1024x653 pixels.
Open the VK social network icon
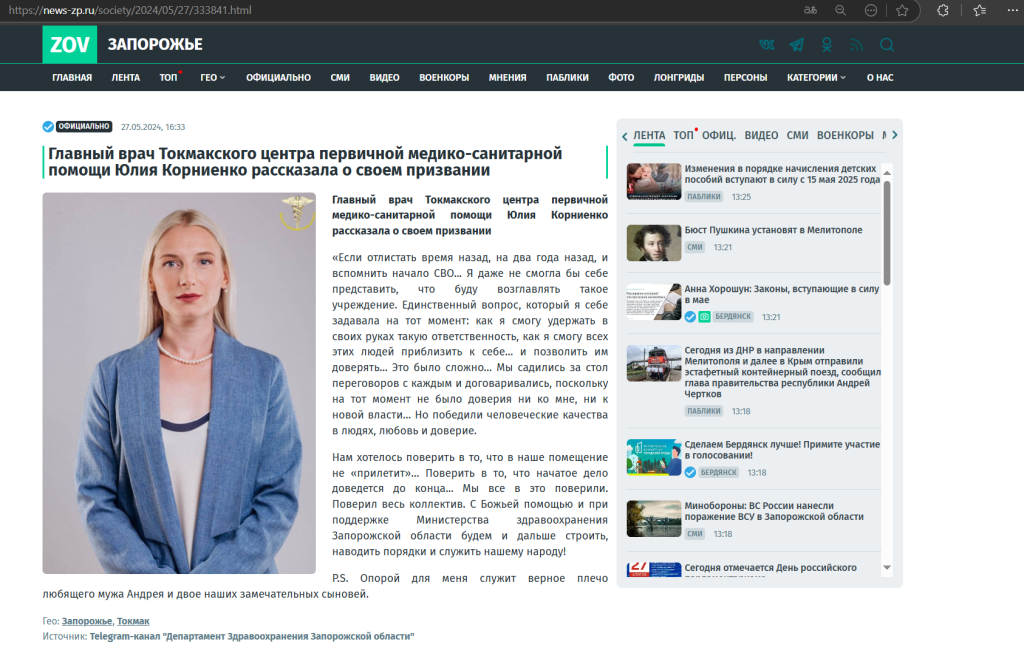766,44
